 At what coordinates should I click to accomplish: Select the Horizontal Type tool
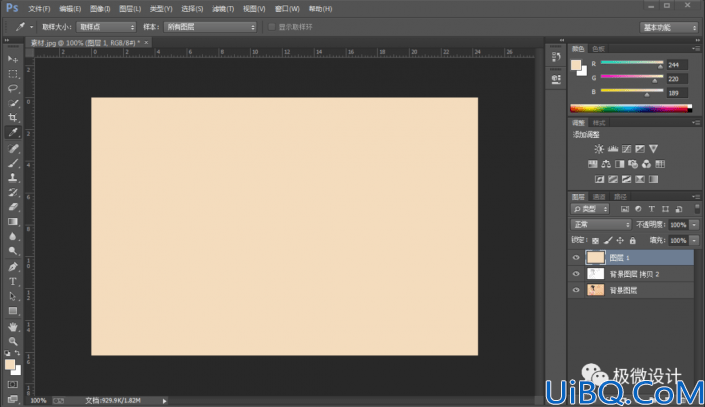[13, 282]
